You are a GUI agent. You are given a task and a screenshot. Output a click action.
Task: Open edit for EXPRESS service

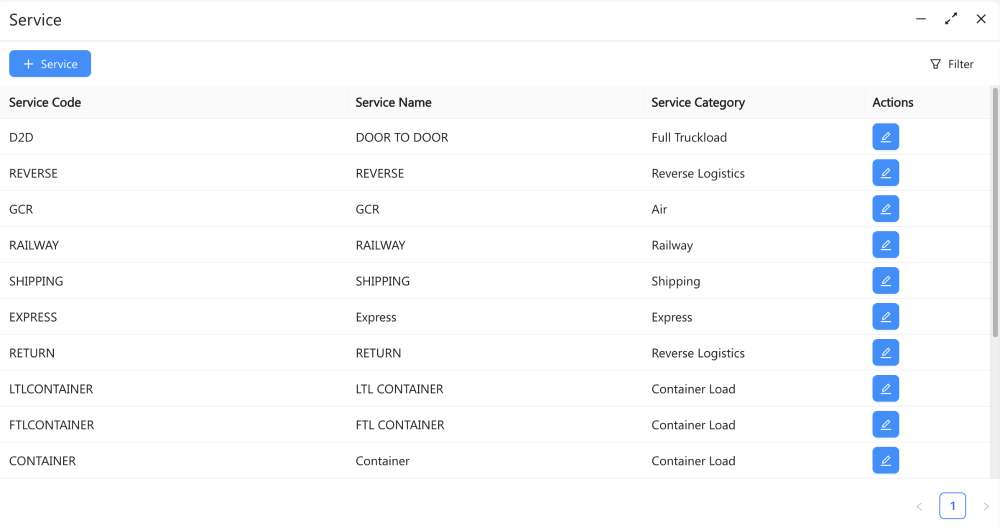tap(885, 317)
